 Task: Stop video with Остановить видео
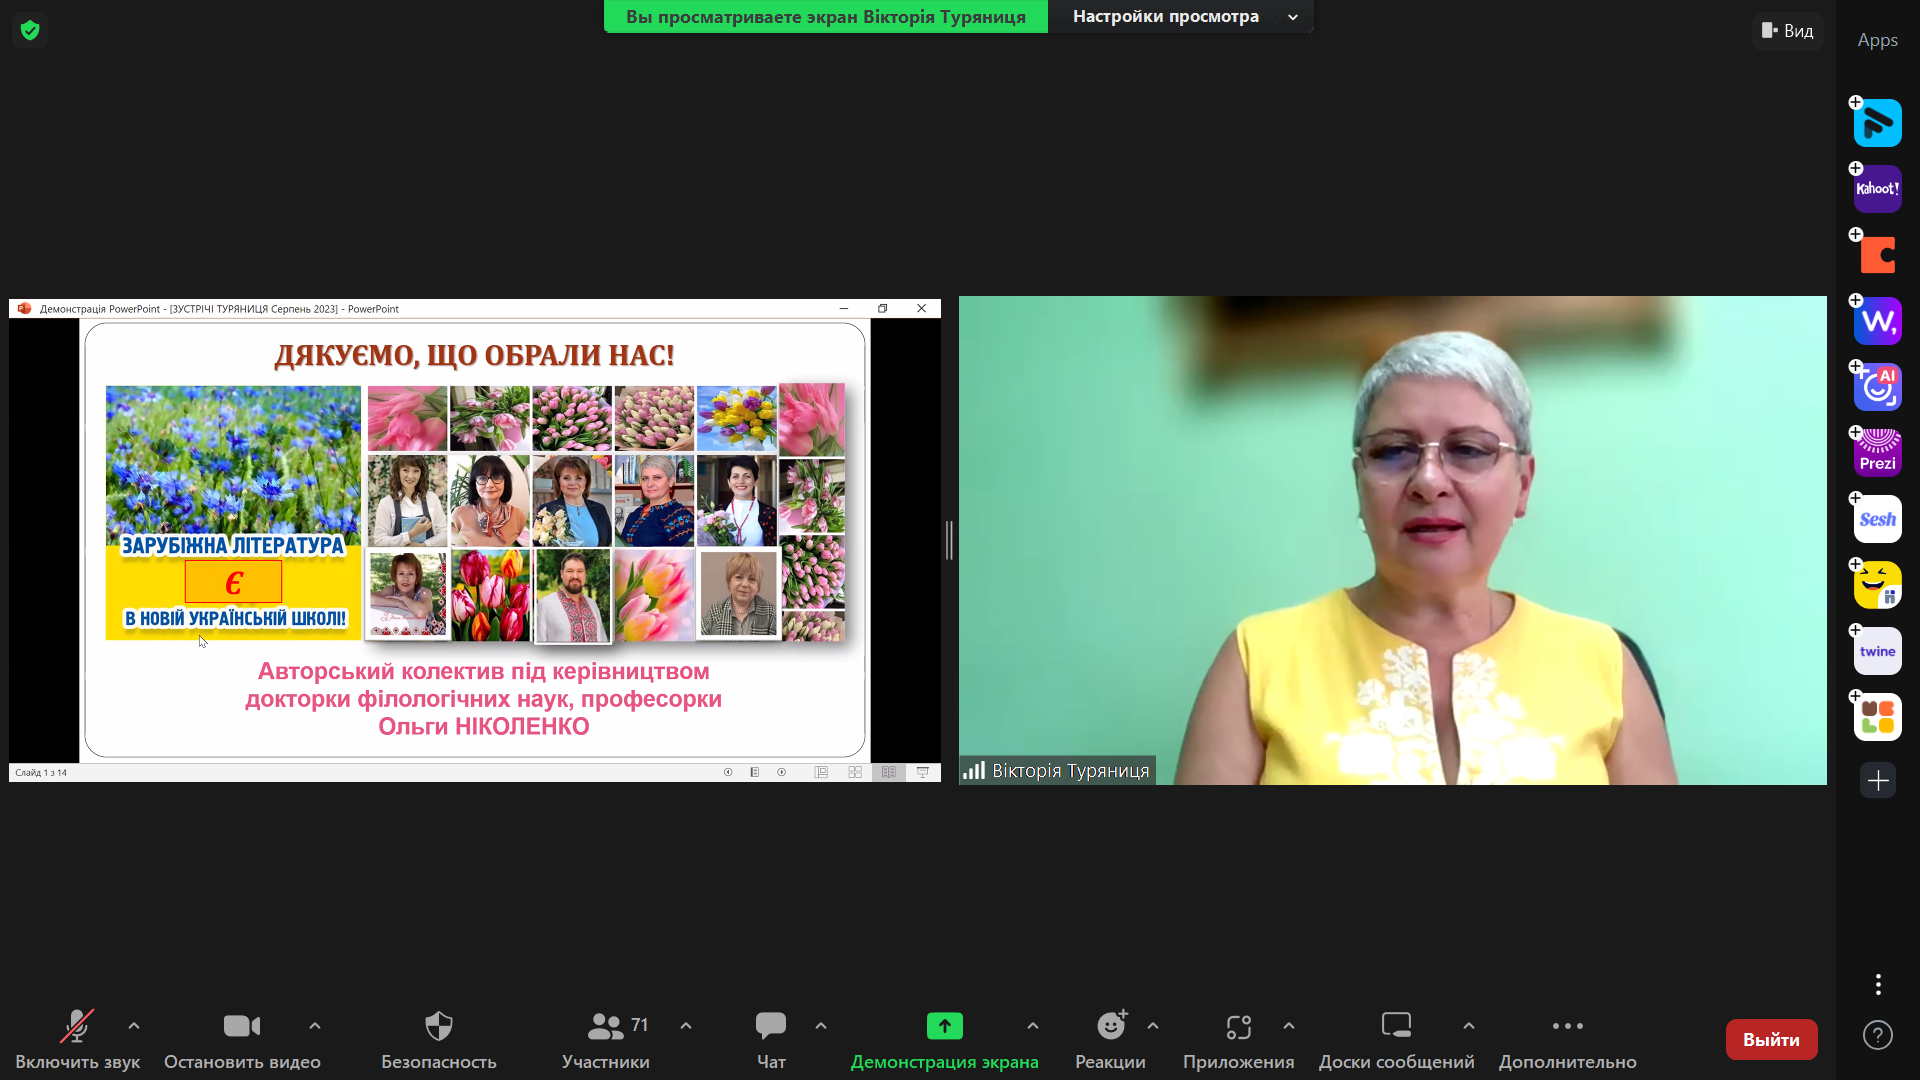pyautogui.click(x=241, y=1039)
